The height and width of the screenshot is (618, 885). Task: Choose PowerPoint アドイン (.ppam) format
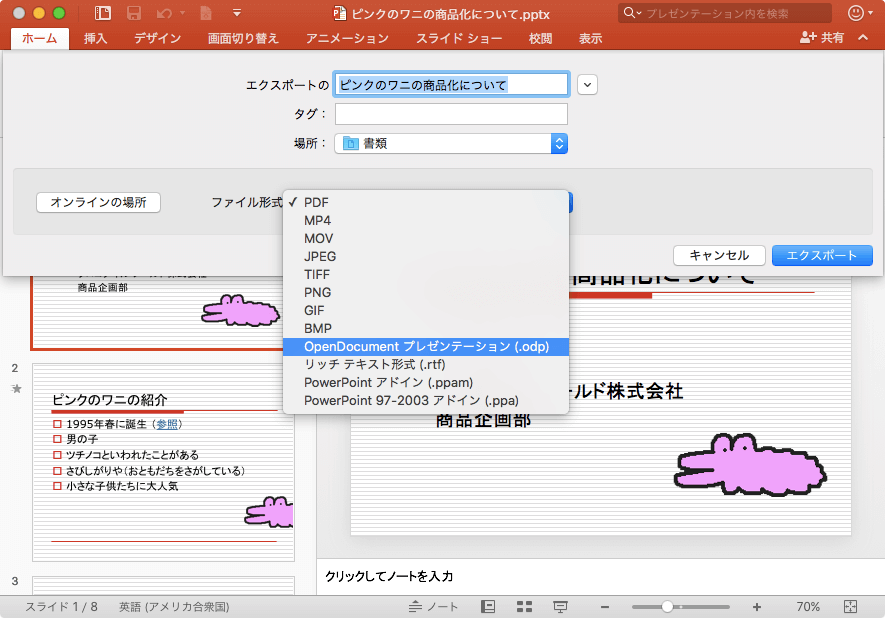426,383
